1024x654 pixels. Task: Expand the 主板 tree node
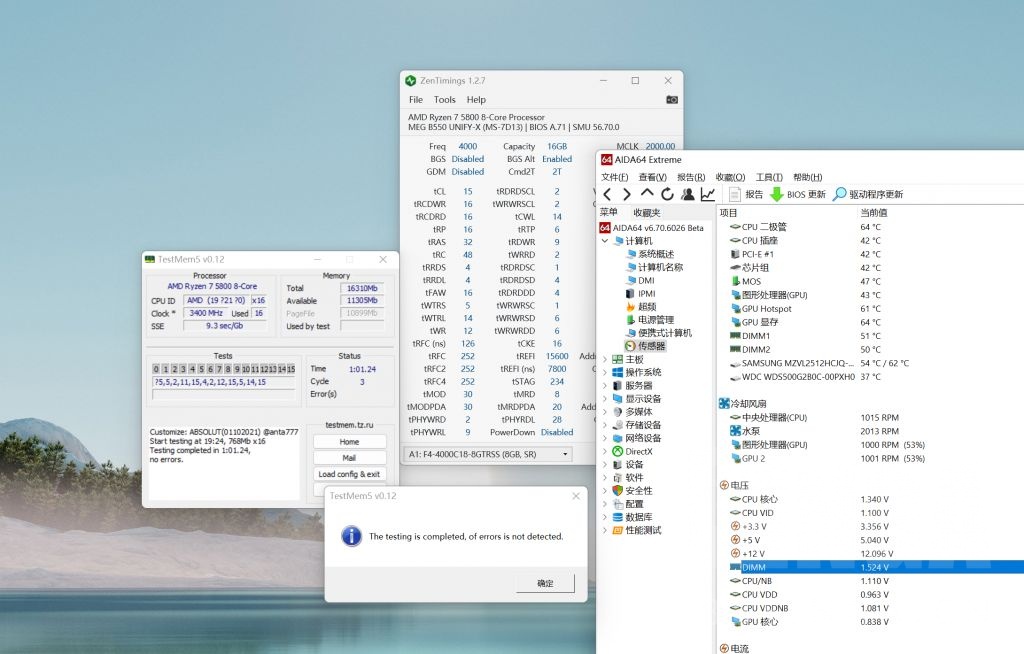(x=605, y=359)
